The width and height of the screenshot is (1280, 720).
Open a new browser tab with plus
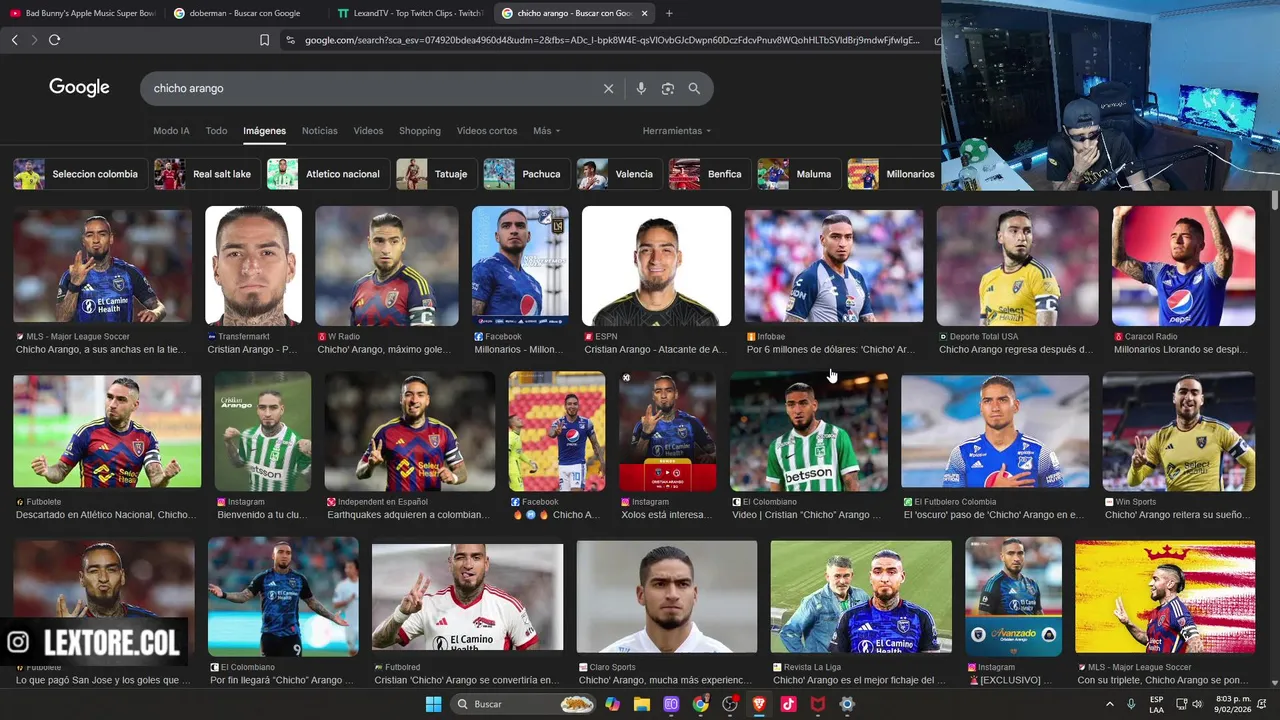coord(669,13)
